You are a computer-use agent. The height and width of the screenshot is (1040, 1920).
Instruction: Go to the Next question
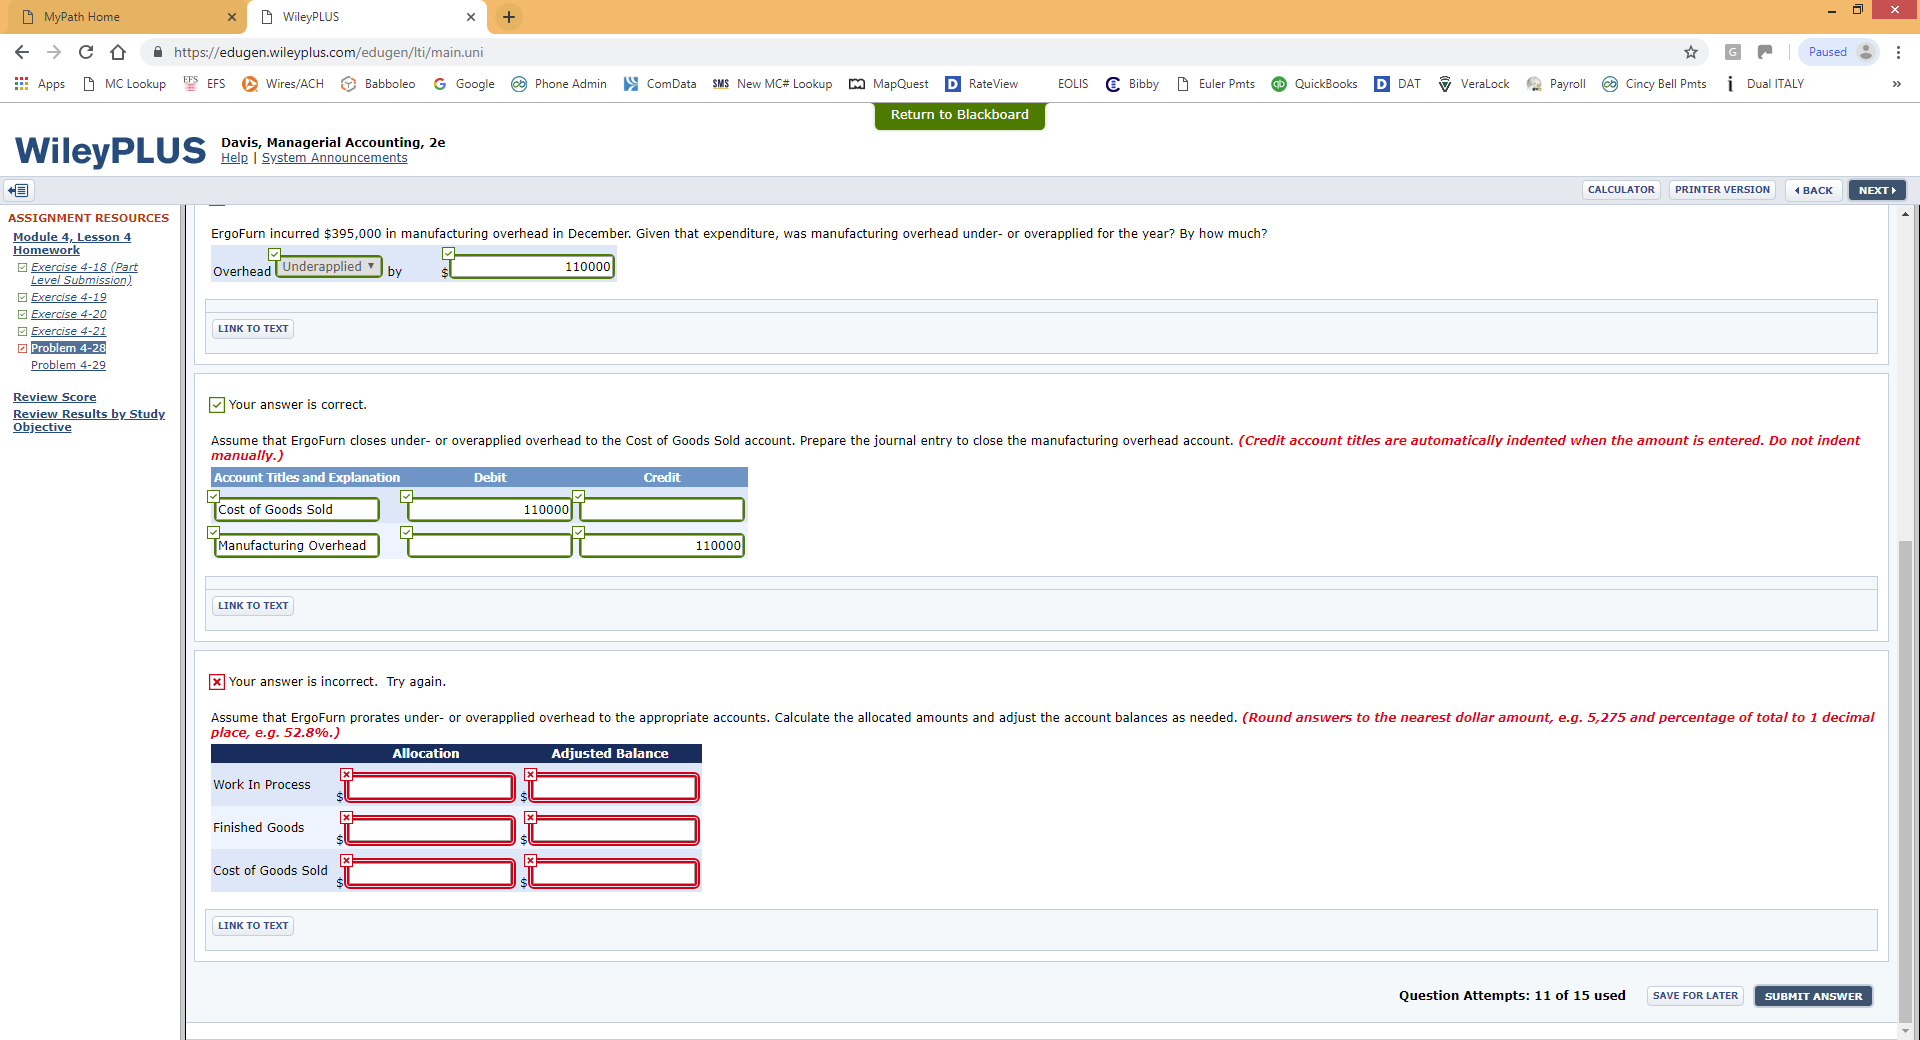1877,190
